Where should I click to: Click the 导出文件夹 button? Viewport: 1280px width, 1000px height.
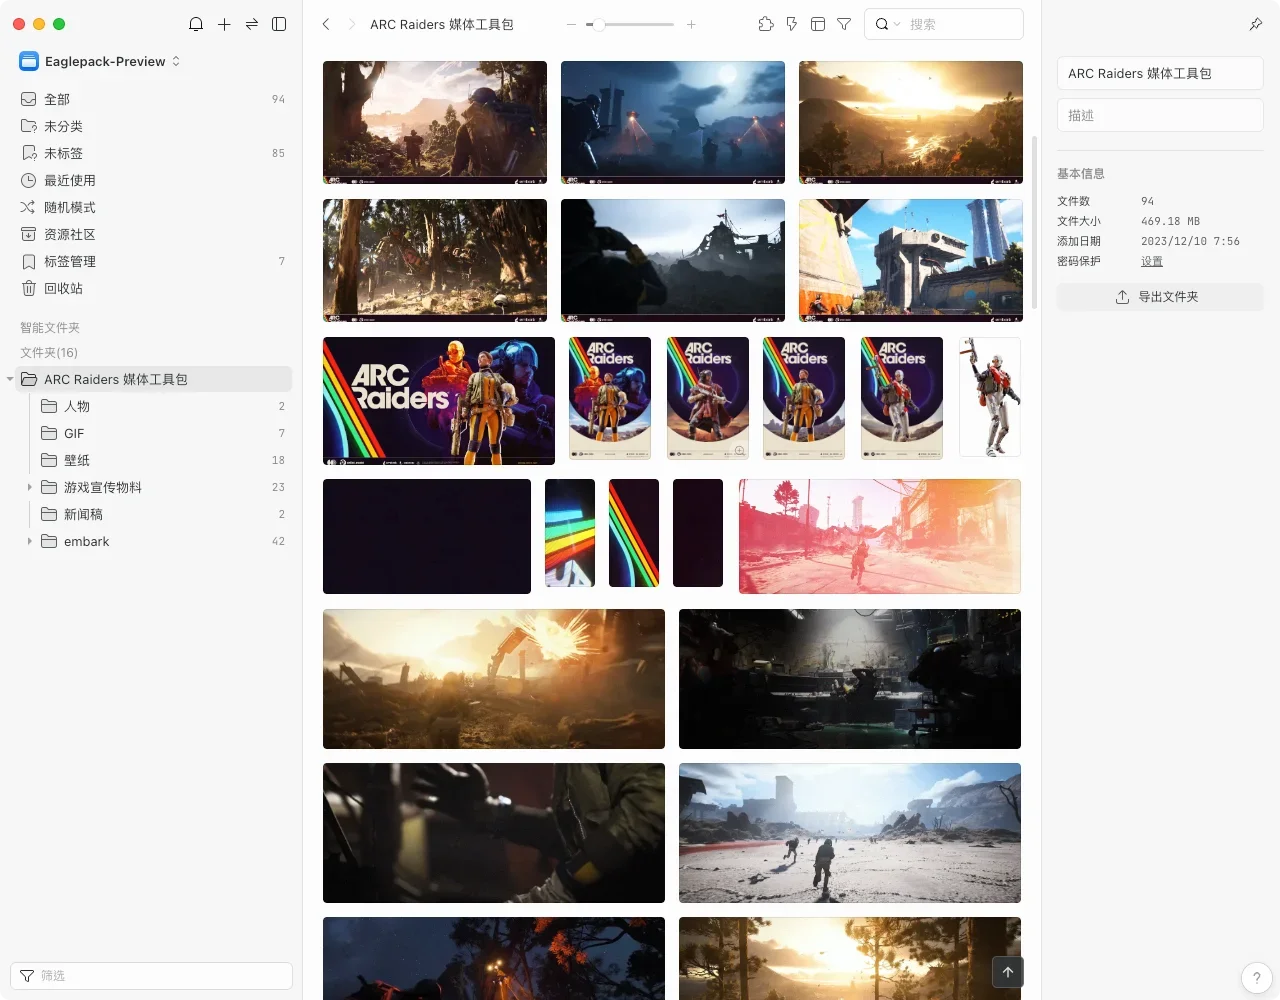(x=1160, y=297)
